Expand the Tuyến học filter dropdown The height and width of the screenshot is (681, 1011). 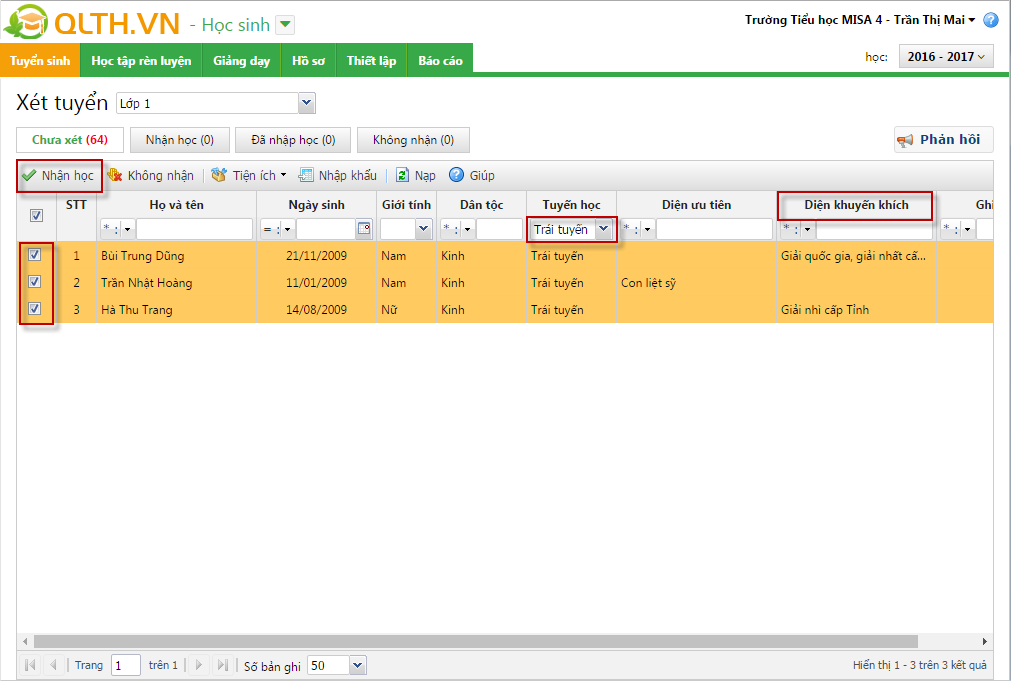click(x=603, y=229)
